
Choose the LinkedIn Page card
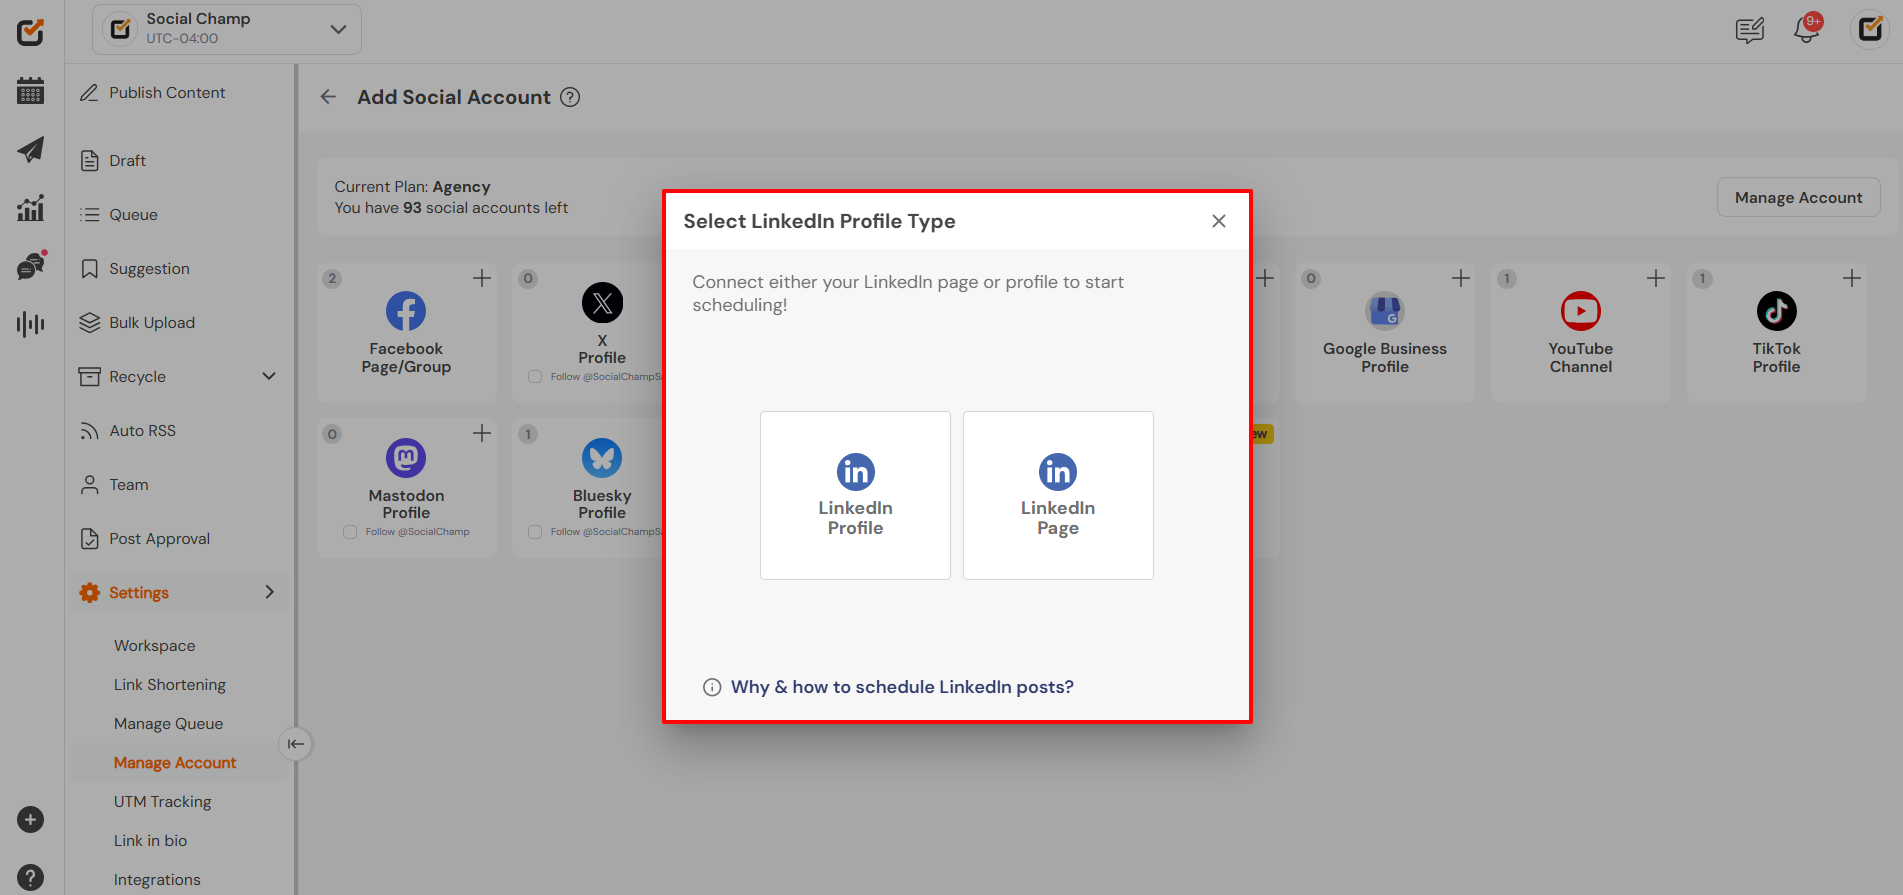(x=1058, y=495)
